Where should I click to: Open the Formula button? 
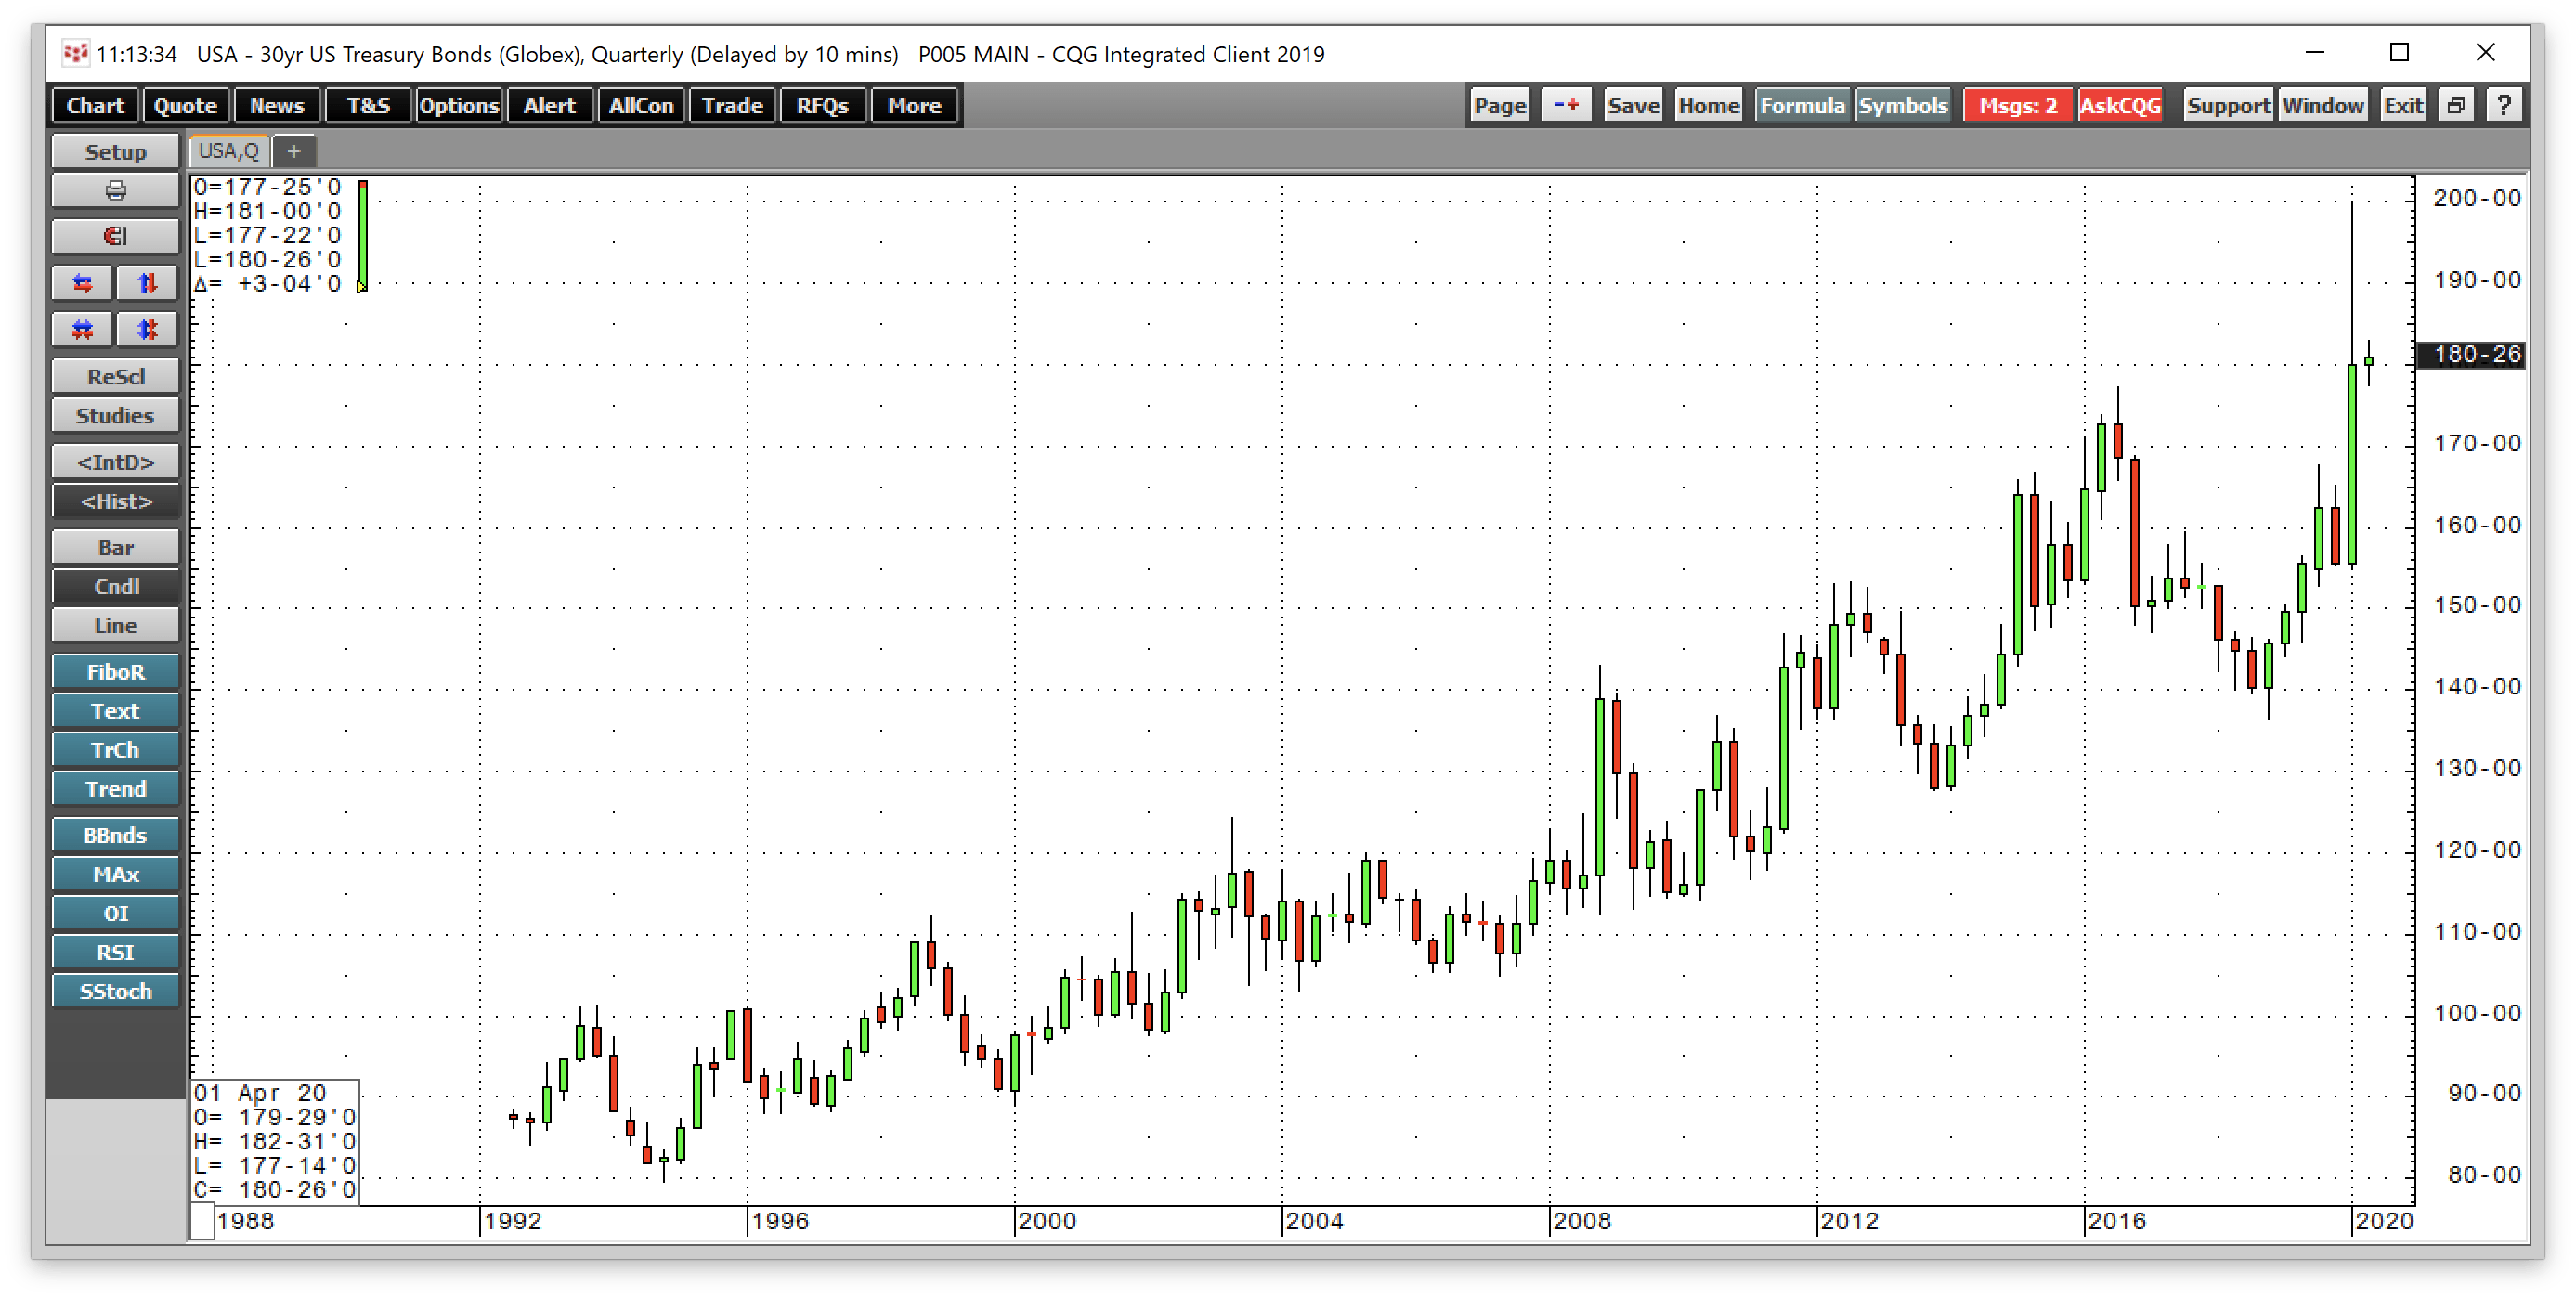1802,105
